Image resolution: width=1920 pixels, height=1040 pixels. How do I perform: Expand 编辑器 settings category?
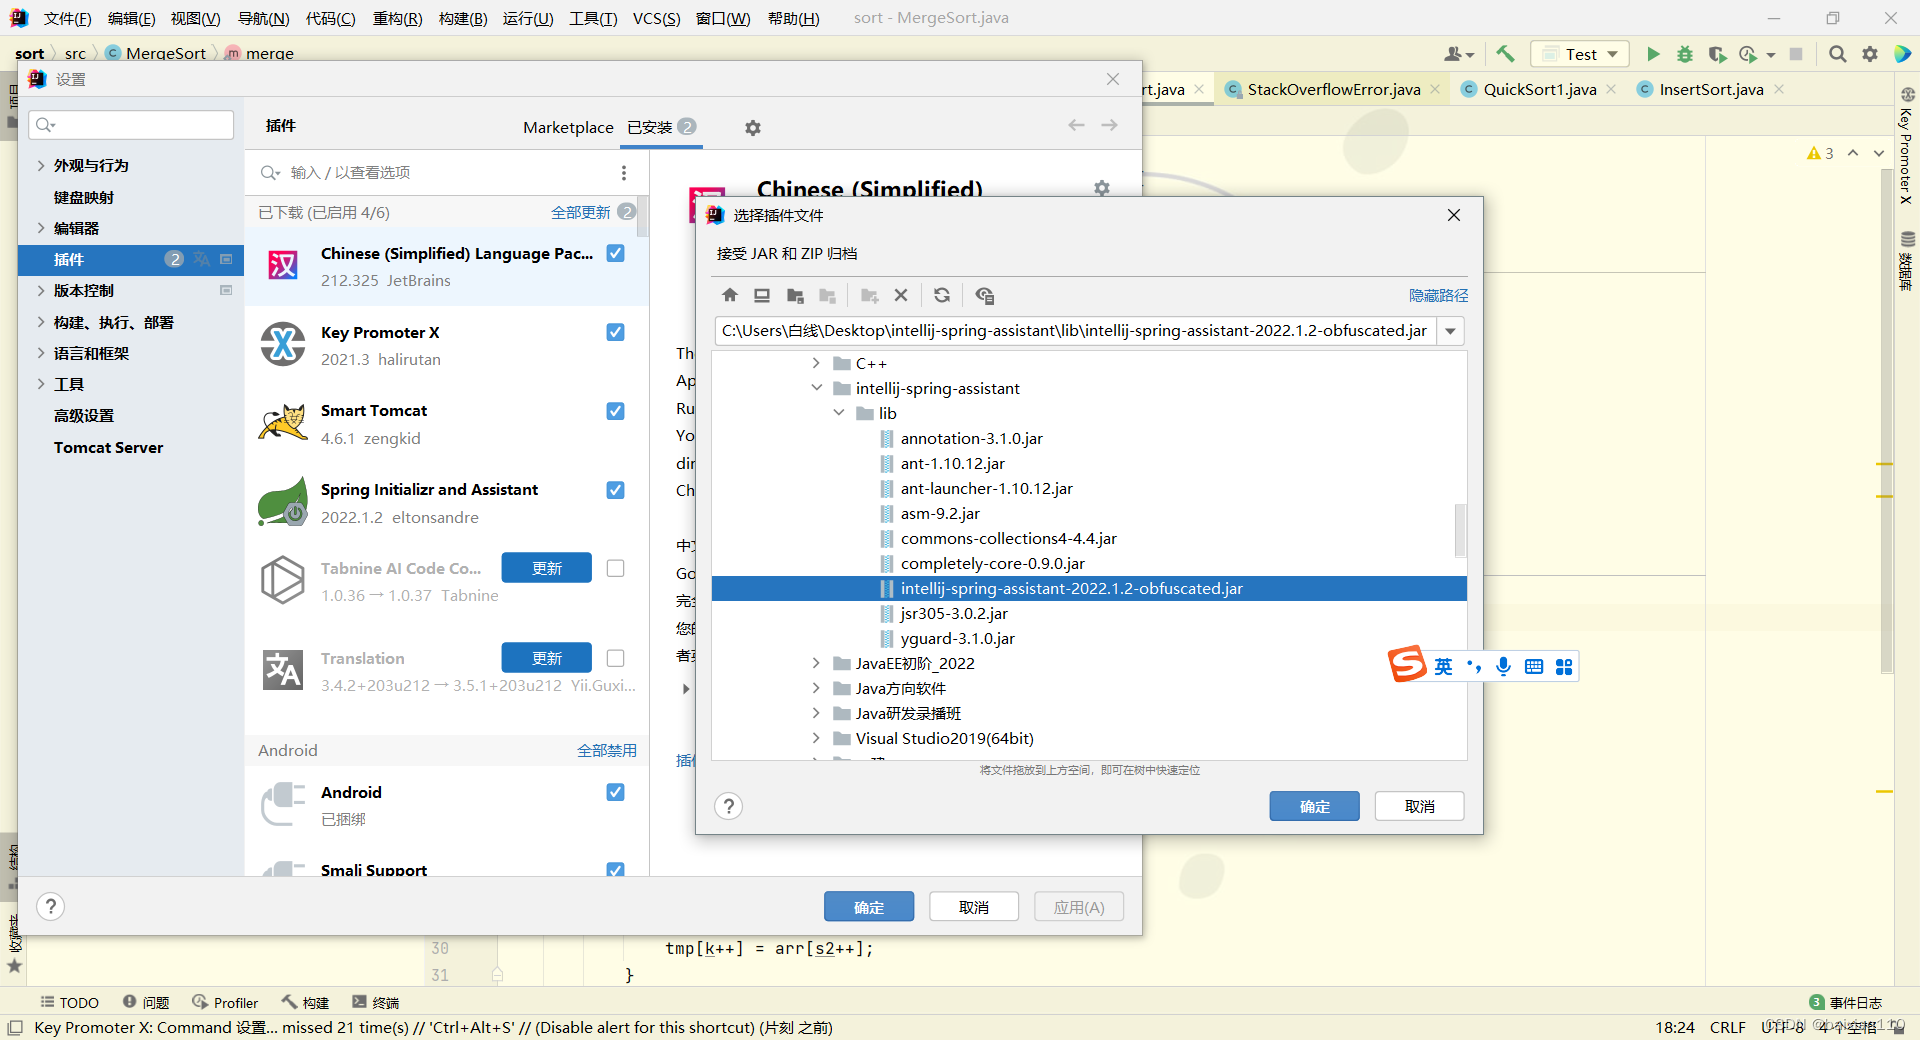41,228
